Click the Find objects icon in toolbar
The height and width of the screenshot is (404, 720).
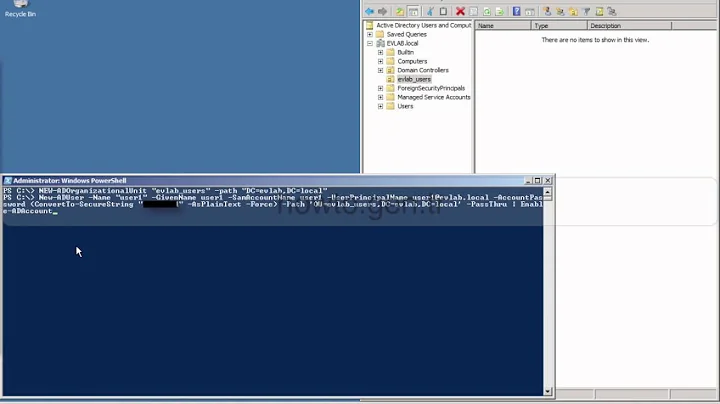point(599,11)
